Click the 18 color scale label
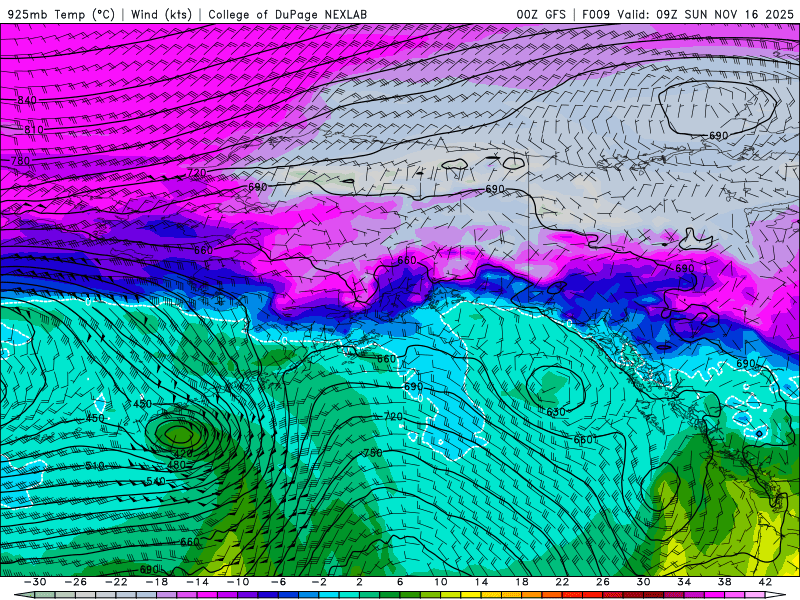The width and height of the screenshot is (800, 600). (522, 582)
